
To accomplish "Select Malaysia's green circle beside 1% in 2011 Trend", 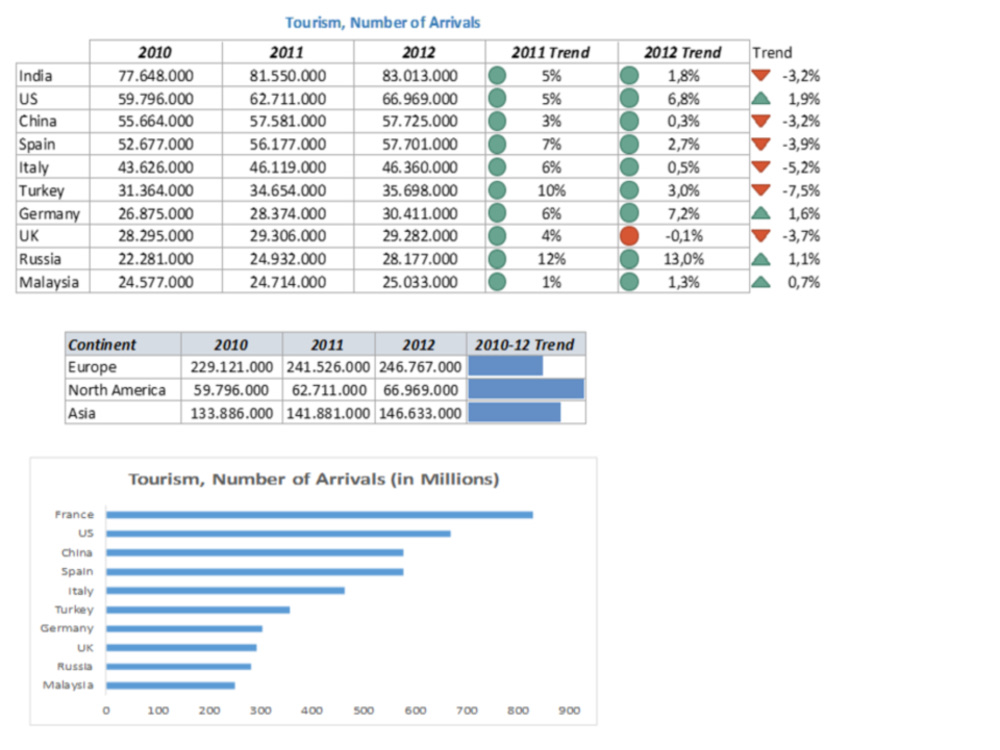I will point(497,282).
